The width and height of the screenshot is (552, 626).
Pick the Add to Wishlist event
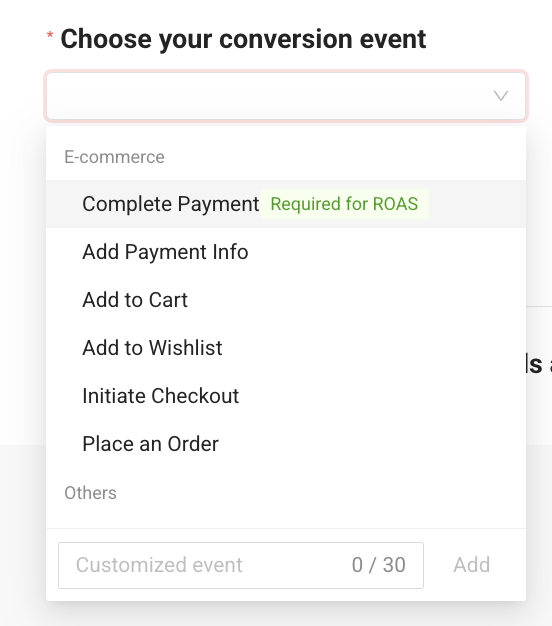tap(286, 348)
